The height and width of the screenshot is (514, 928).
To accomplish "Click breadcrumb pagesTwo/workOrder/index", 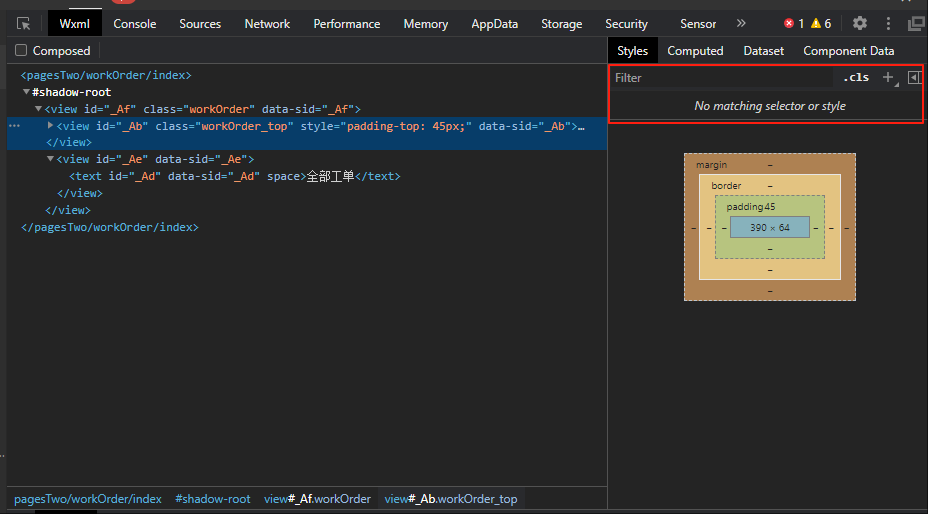I will click(88, 499).
